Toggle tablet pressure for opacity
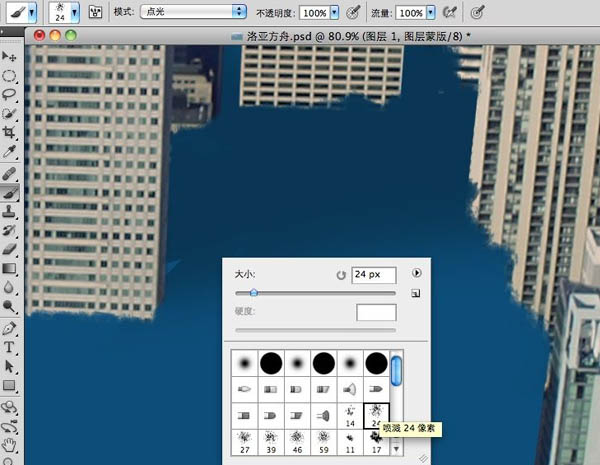 tap(353, 13)
